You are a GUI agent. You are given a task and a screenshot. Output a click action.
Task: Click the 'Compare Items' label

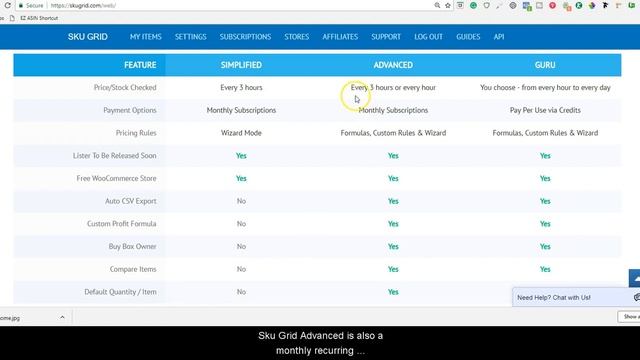point(133,269)
